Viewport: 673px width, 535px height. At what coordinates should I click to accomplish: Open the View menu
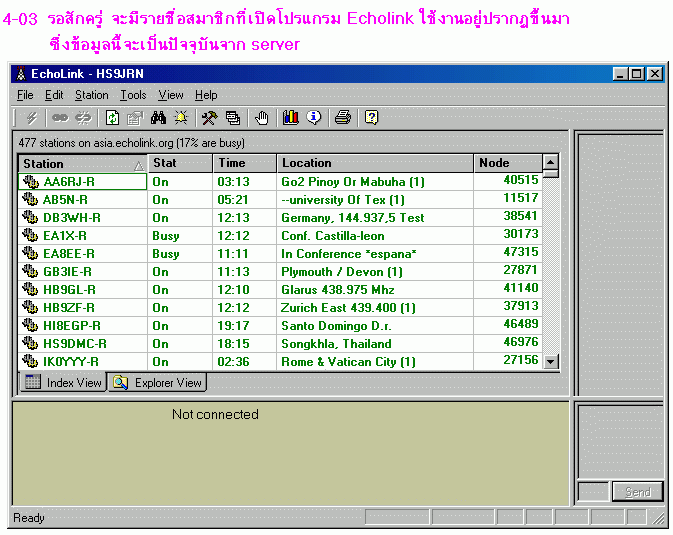pyautogui.click(x=170, y=95)
